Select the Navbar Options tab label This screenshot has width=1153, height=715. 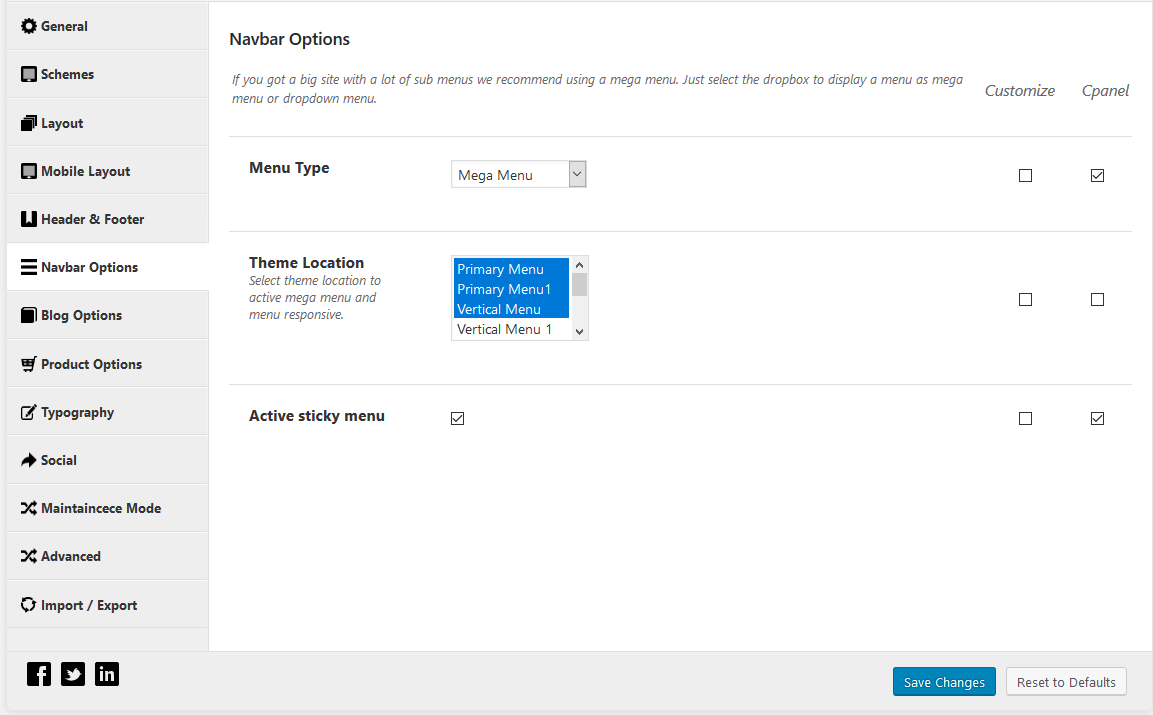(x=90, y=267)
